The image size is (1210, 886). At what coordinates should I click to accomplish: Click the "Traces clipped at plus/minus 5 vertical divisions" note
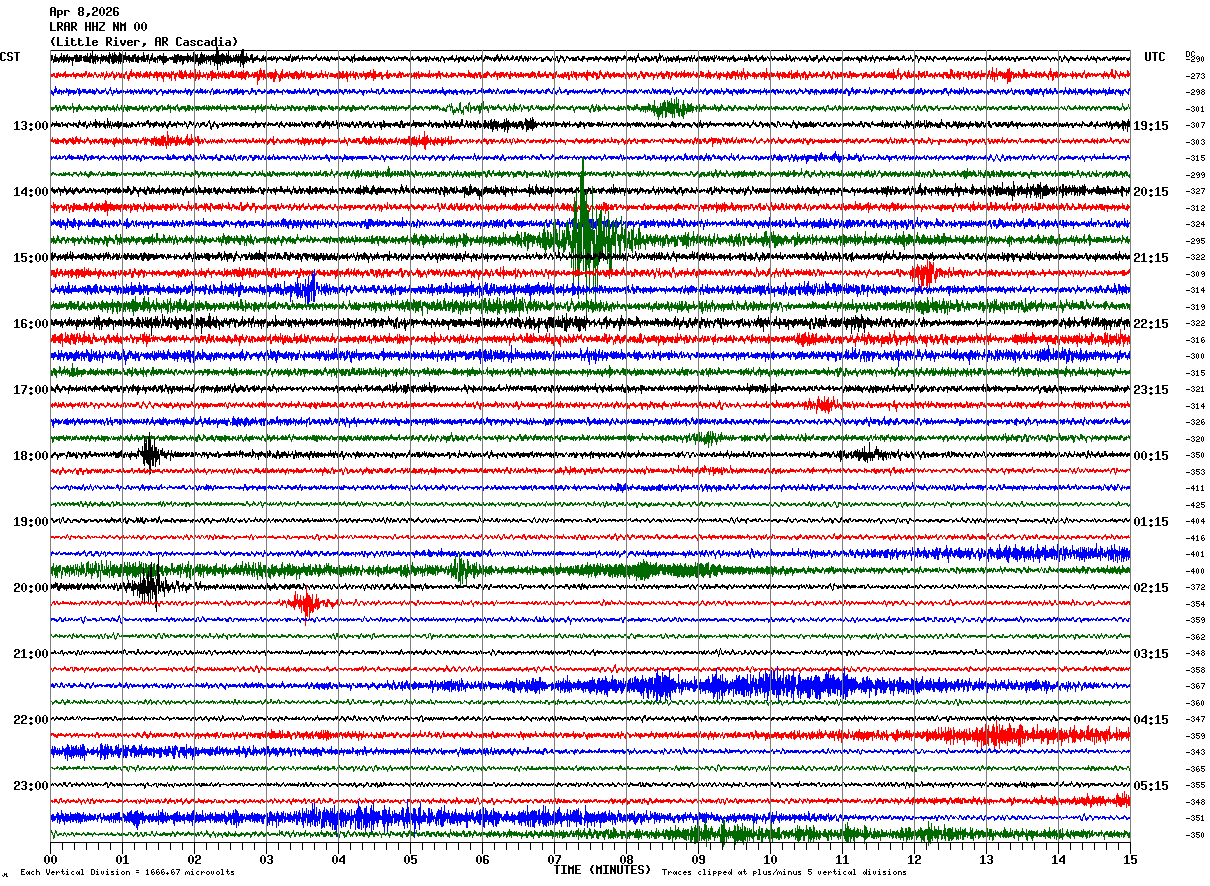pyautogui.click(x=784, y=873)
